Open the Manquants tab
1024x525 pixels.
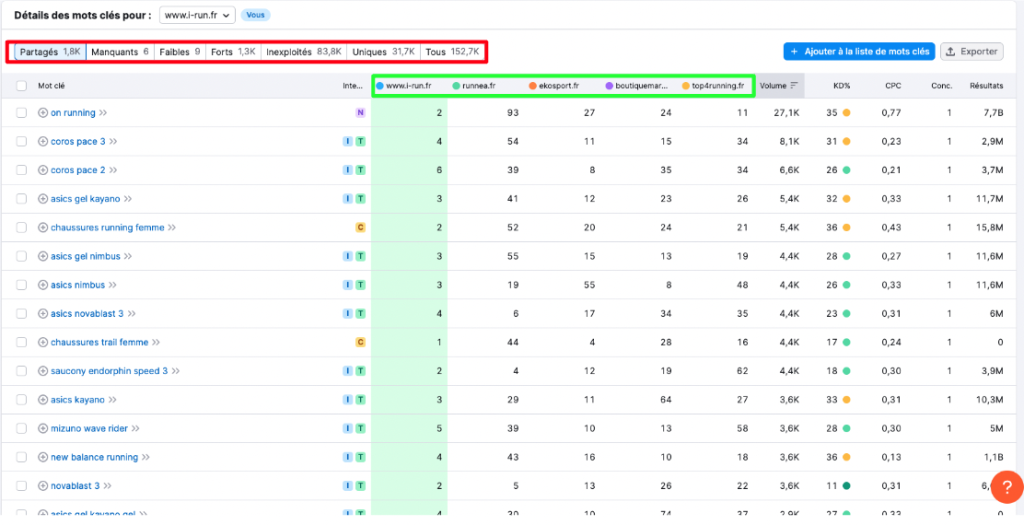120,52
